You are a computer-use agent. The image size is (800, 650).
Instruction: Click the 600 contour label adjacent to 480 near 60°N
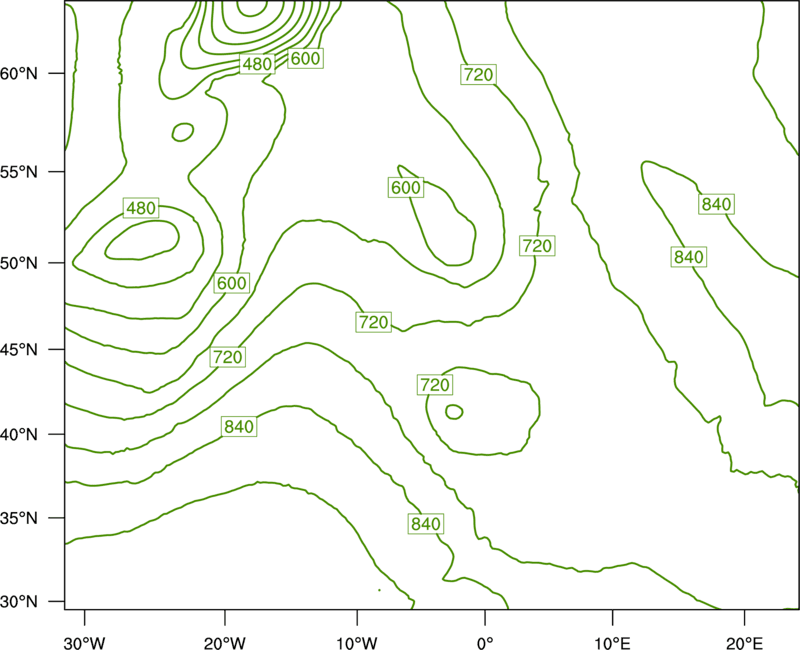[x=306, y=58]
